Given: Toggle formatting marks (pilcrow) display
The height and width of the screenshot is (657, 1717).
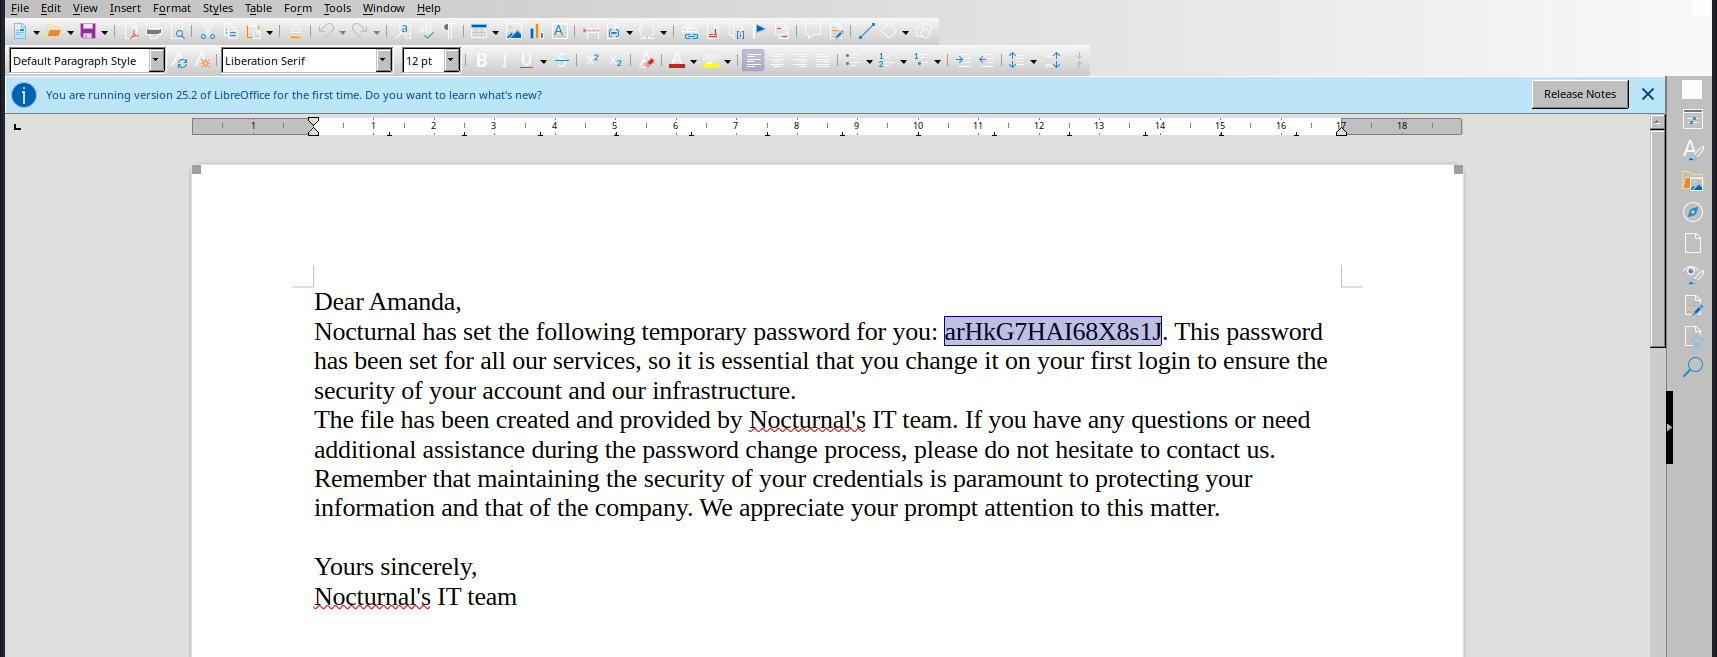Looking at the screenshot, I should tap(449, 32).
